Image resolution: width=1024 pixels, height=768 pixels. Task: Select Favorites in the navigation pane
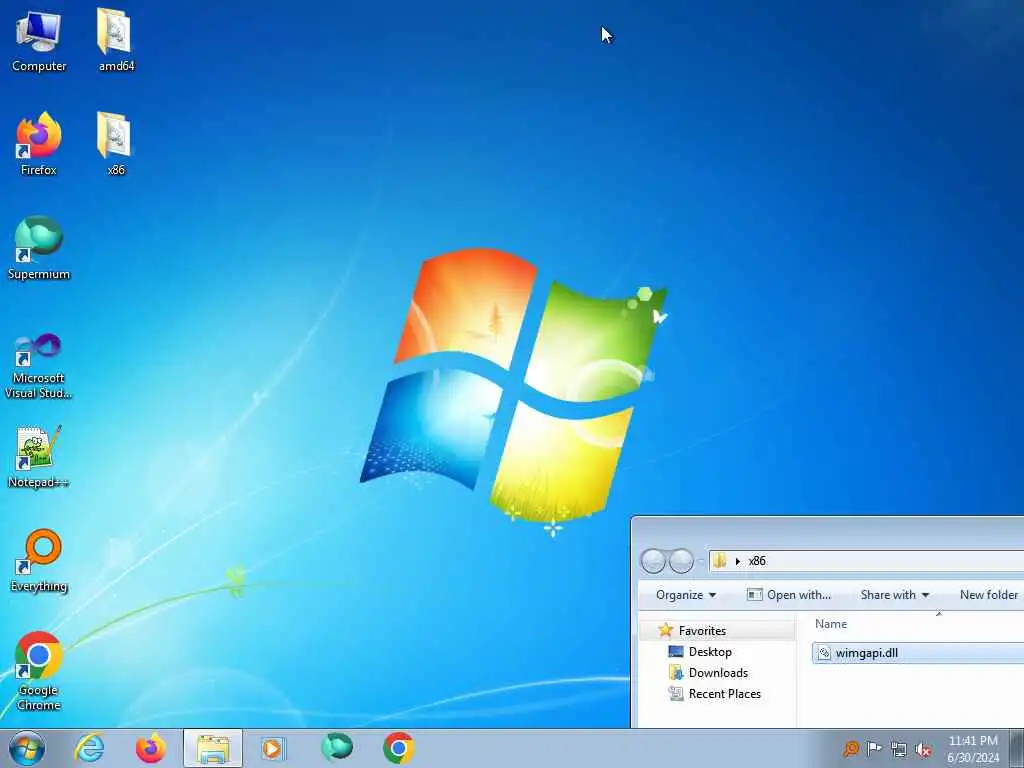pyautogui.click(x=702, y=631)
